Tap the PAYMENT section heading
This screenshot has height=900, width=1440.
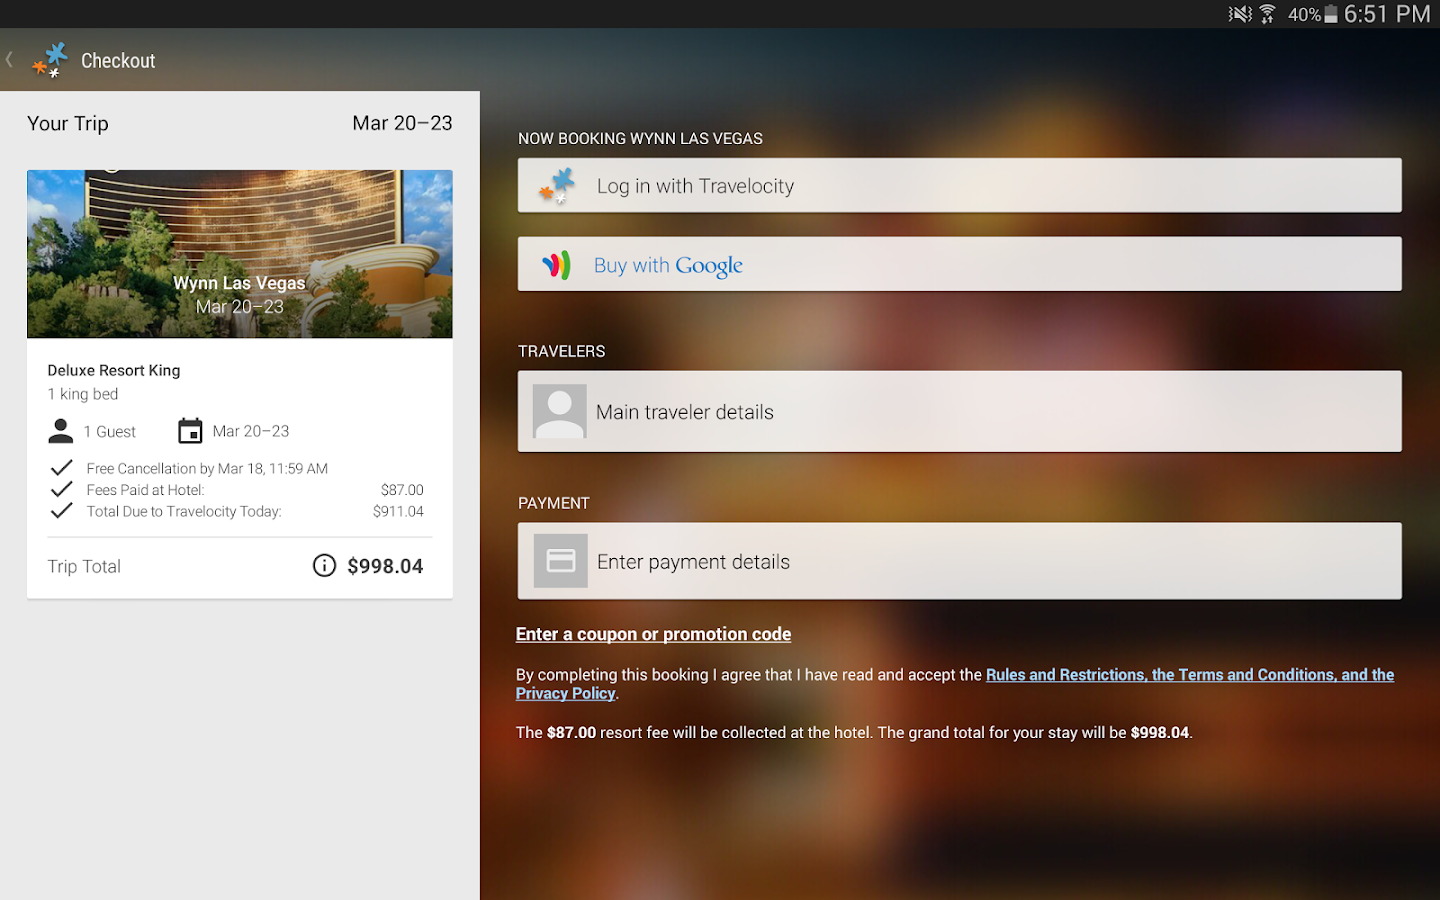tap(554, 503)
